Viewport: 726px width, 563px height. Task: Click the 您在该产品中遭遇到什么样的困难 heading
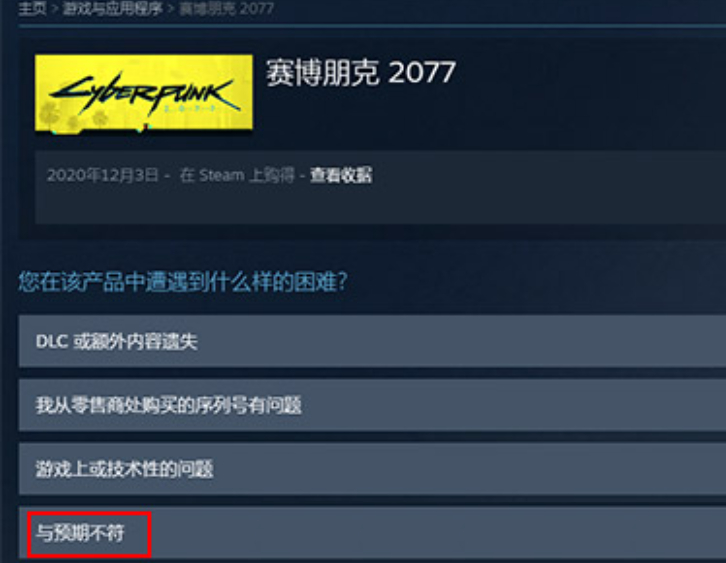tap(183, 282)
